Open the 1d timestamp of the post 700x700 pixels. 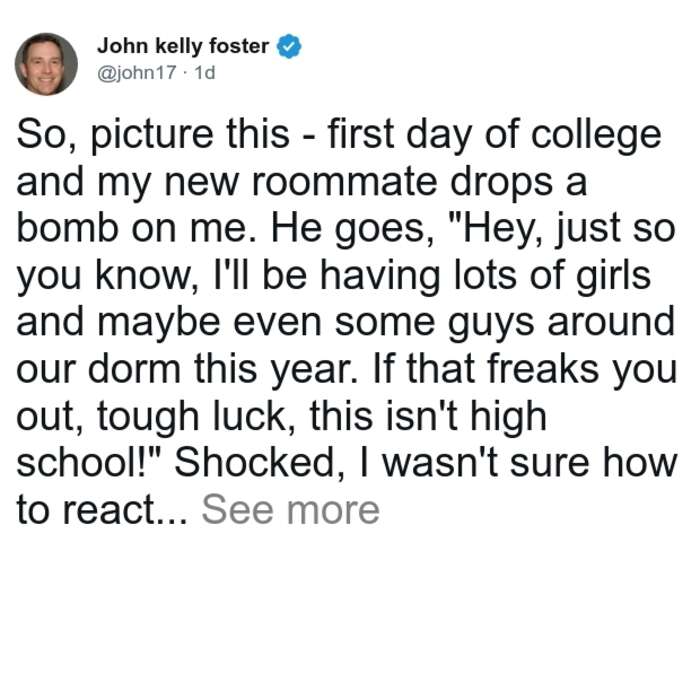click(205, 72)
